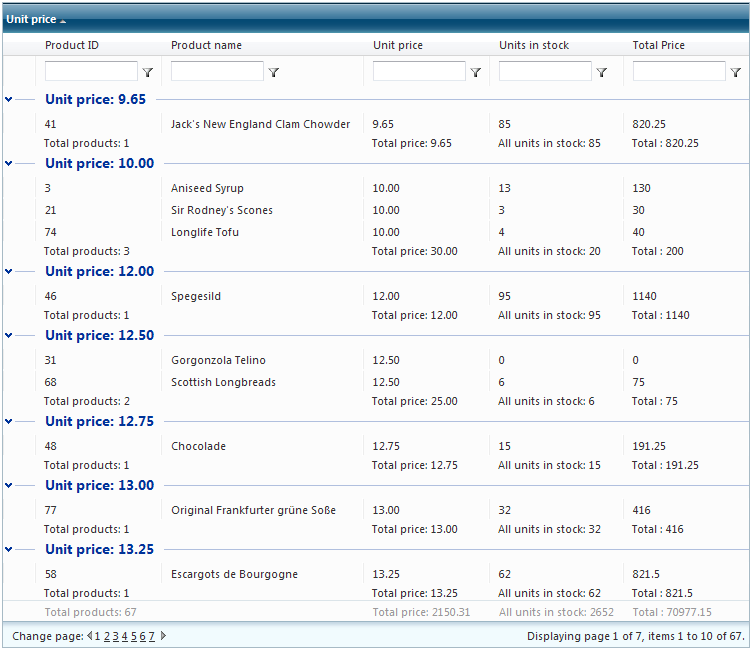Click Total : 821.5 group footer
Image resolution: width=751 pixels, height=648 pixels.
click(x=662, y=593)
